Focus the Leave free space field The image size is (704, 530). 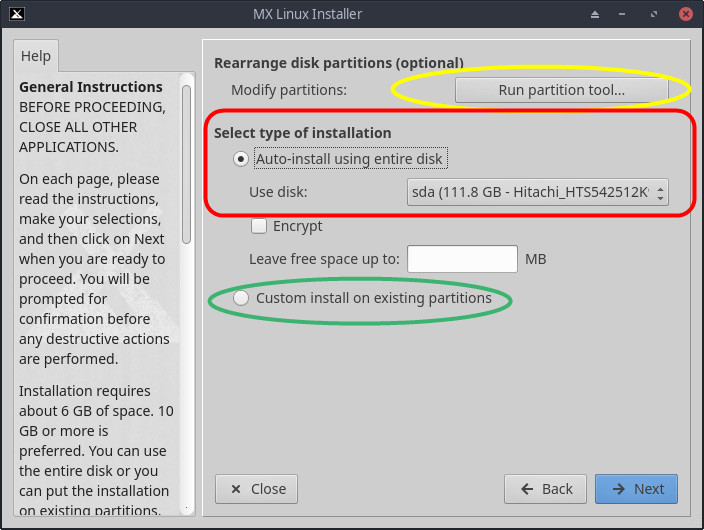point(462,259)
